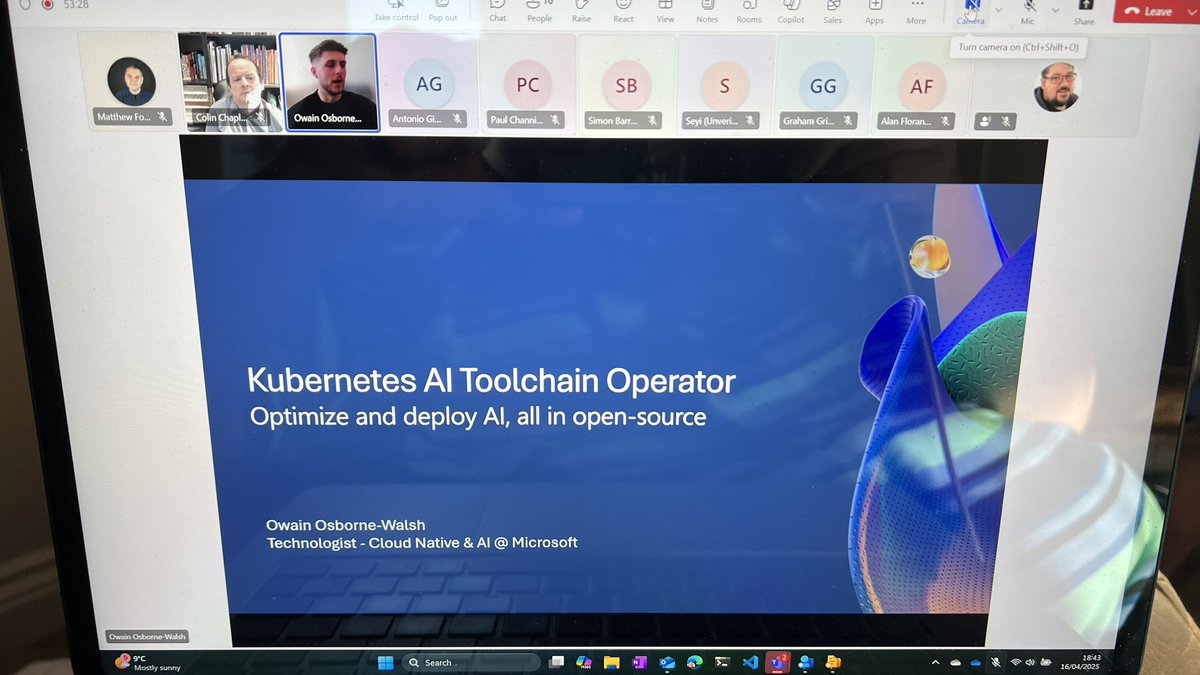Select Antonio Gi... AG participant tile

(428, 85)
